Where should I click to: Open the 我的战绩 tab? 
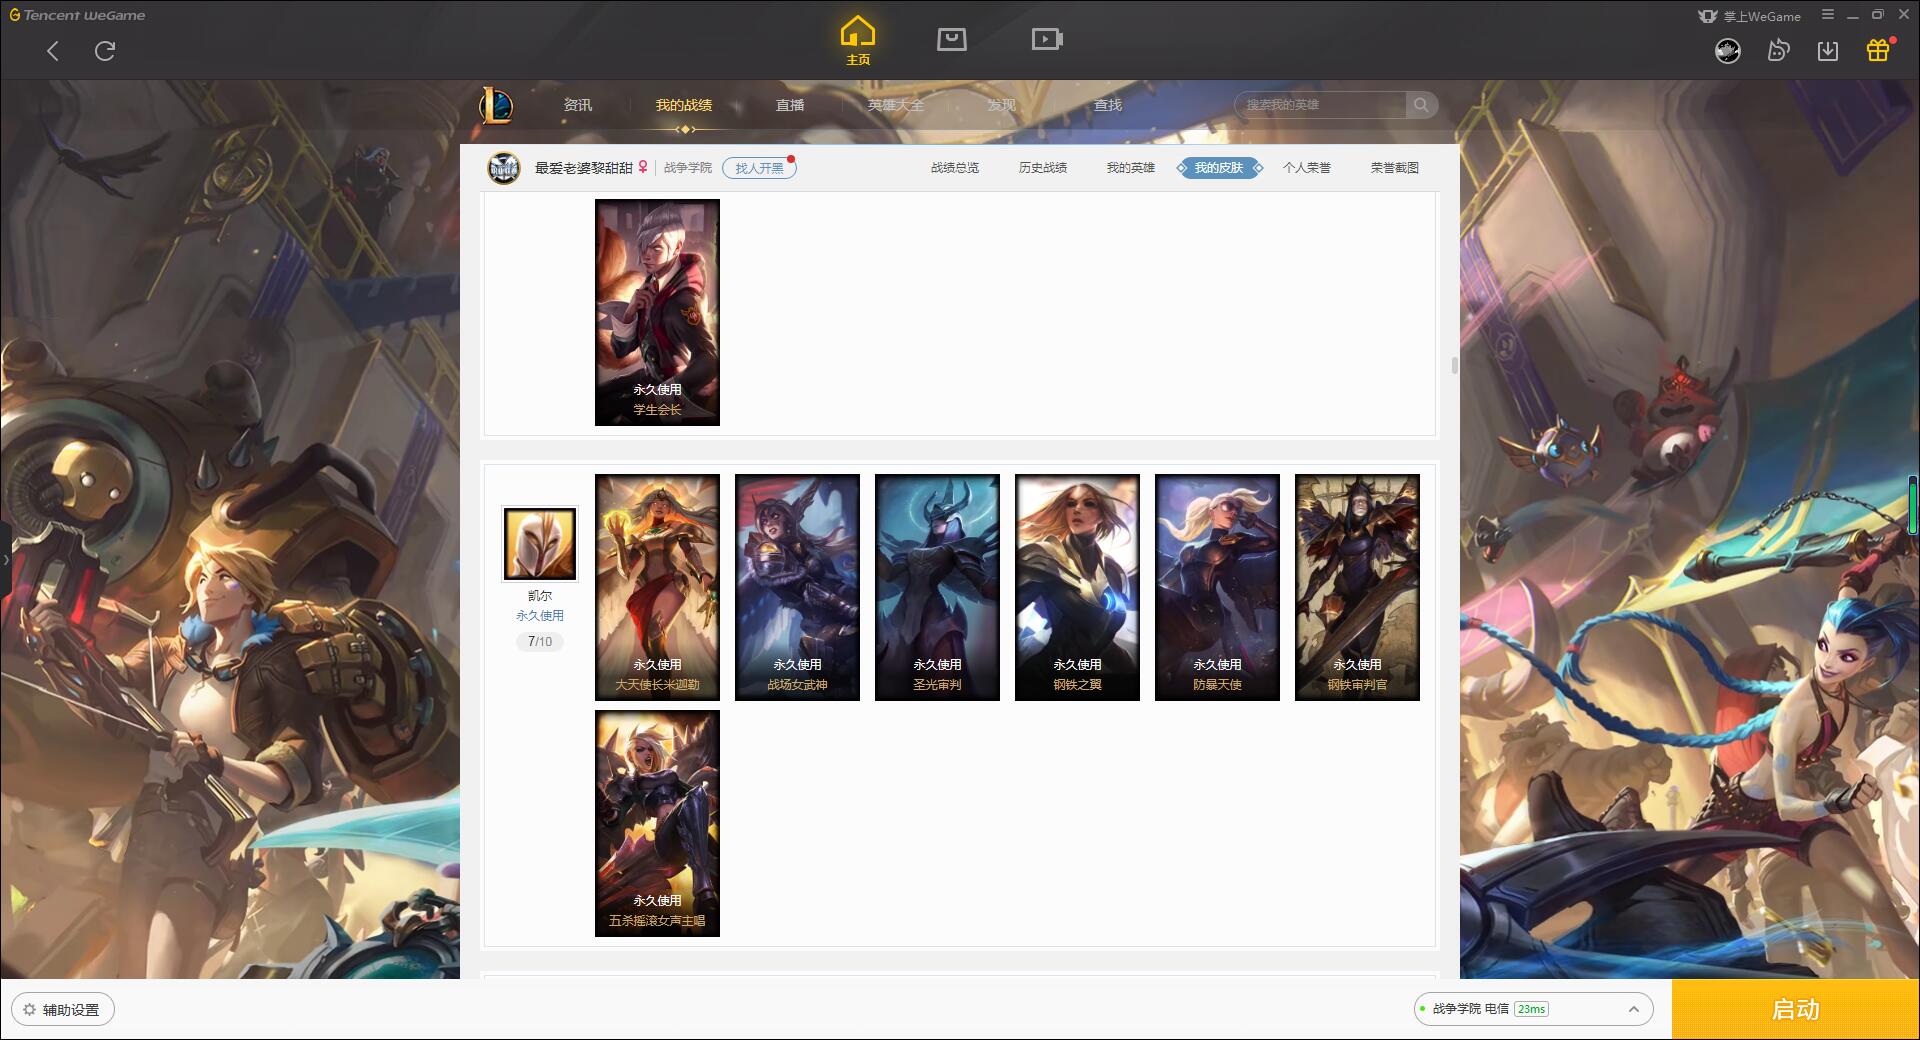coord(684,105)
